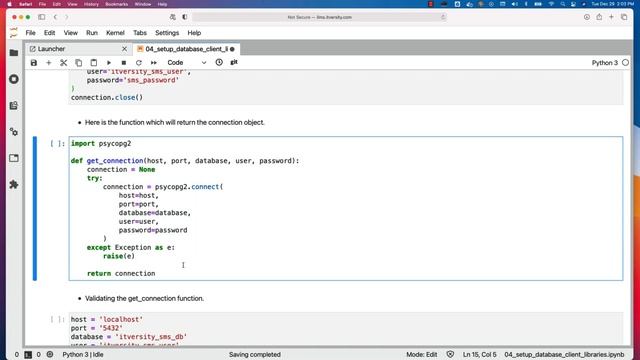The width and height of the screenshot is (640, 360).
Task: Click the date and time in menu bar
Action: (613, 4)
